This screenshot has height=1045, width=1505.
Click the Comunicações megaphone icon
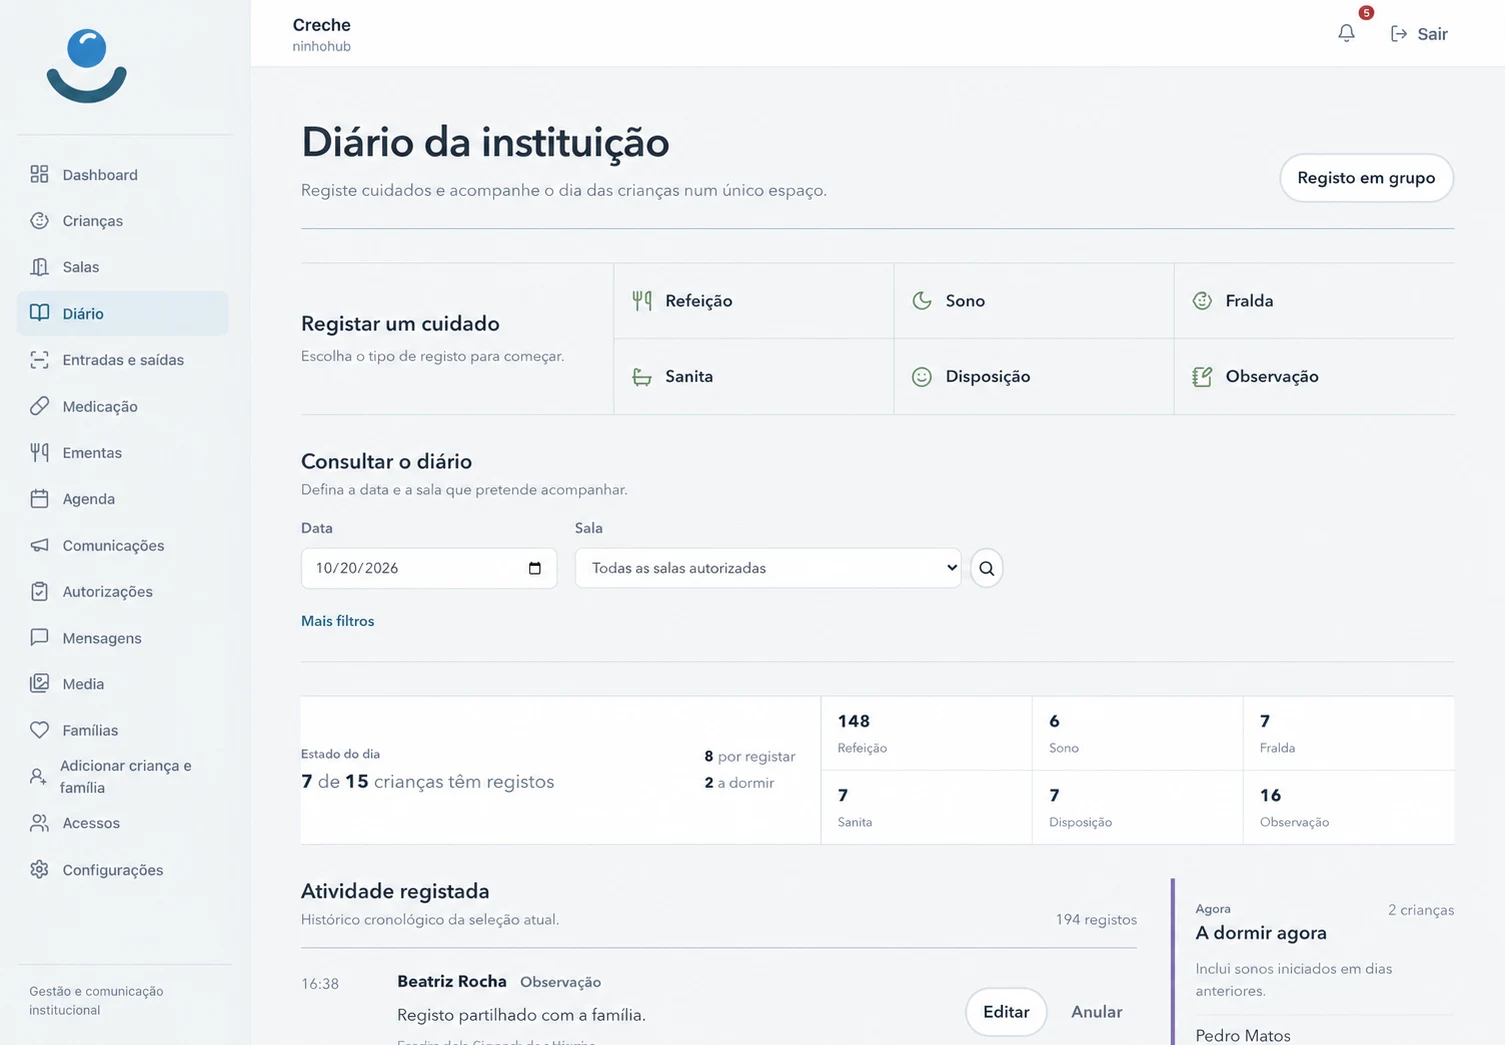click(x=39, y=545)
